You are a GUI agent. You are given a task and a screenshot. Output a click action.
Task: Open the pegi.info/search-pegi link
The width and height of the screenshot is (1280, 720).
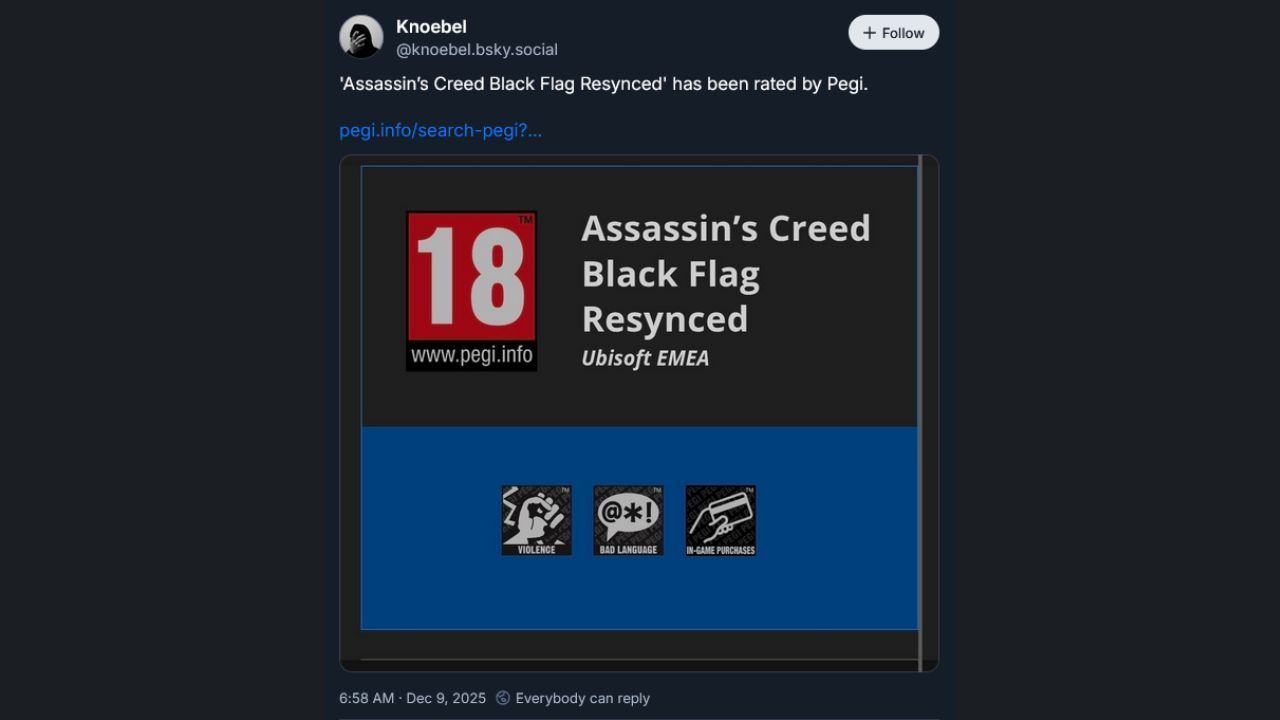(x=440, y=130)
